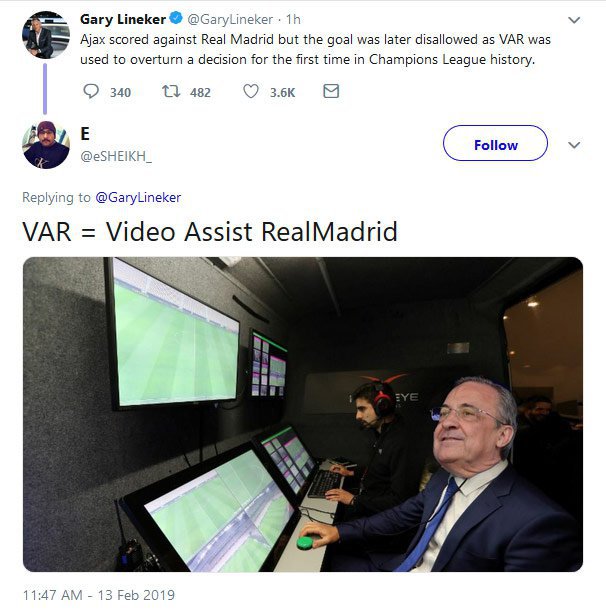Open Gary Lineker's profile avatar
This screenshot has width=606, height=616.
click(x=46, y=35)
